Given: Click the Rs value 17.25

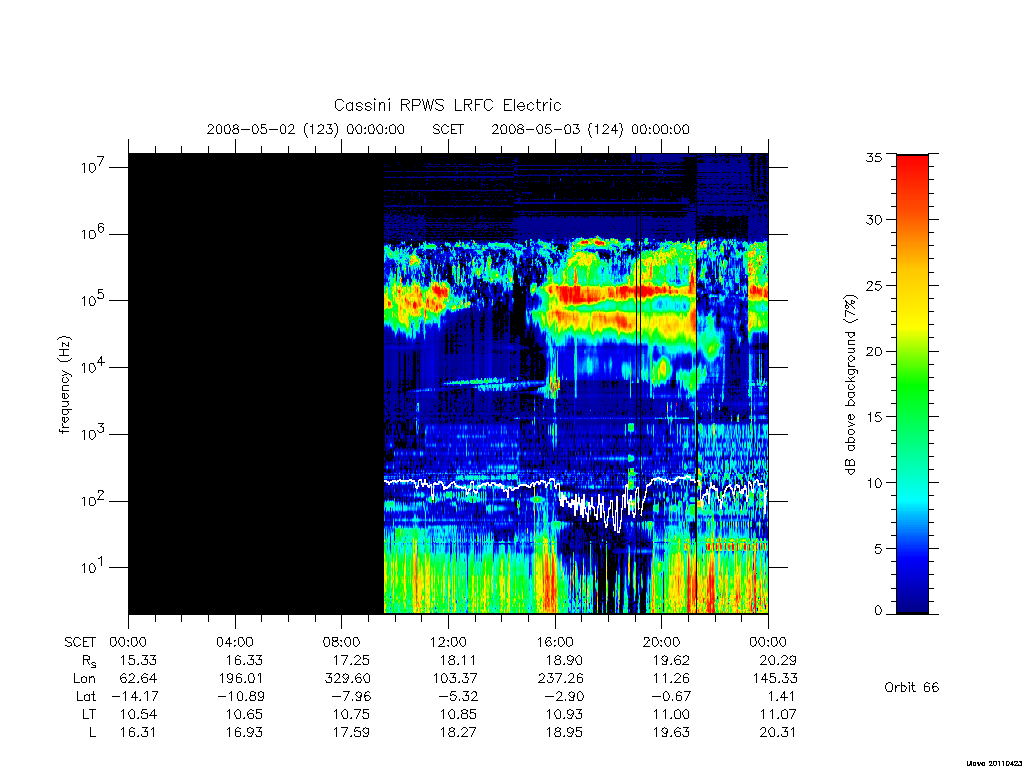Looking at the screenshot, I should [x=351, y=660].
